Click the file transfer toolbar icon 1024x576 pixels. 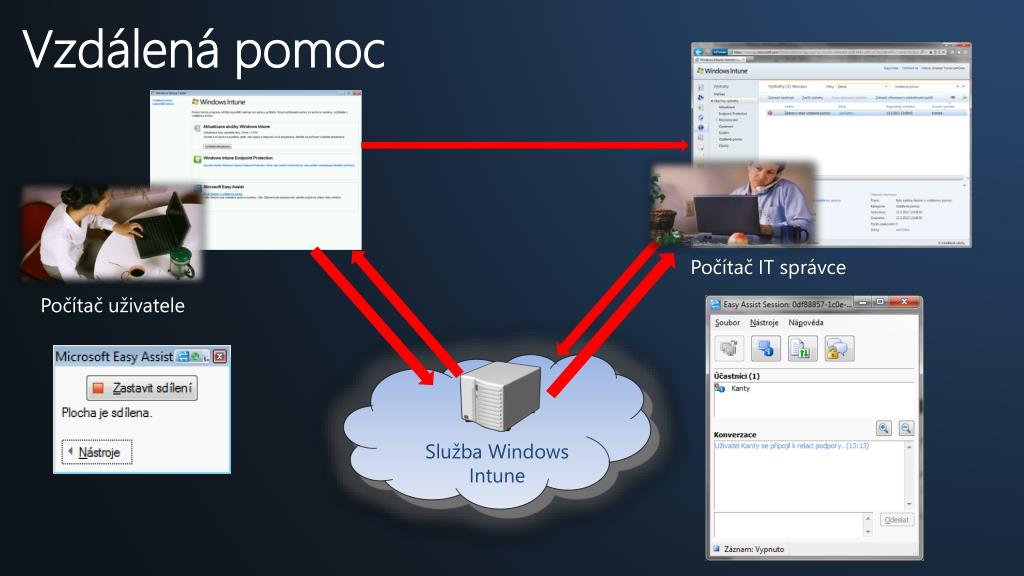(802, 349)
